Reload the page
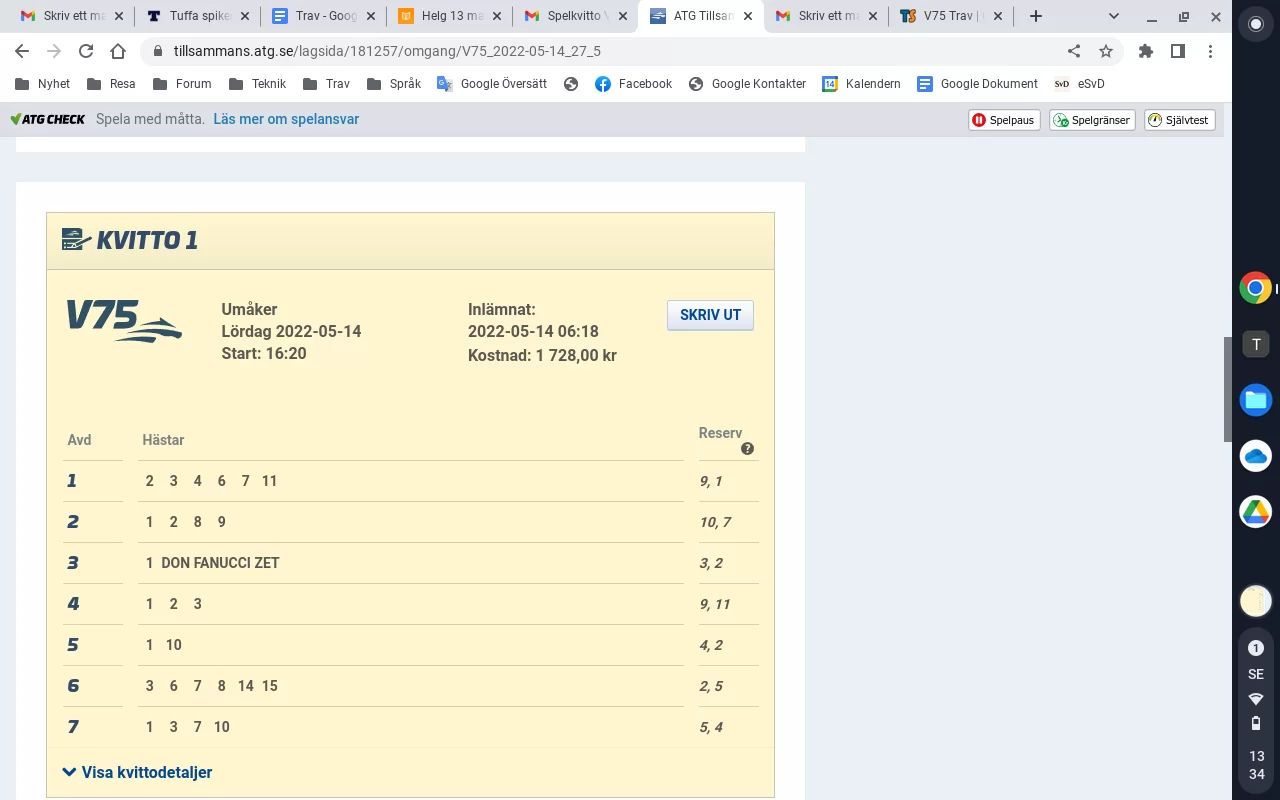This screenshot has width=1280, height=800. 86,51
